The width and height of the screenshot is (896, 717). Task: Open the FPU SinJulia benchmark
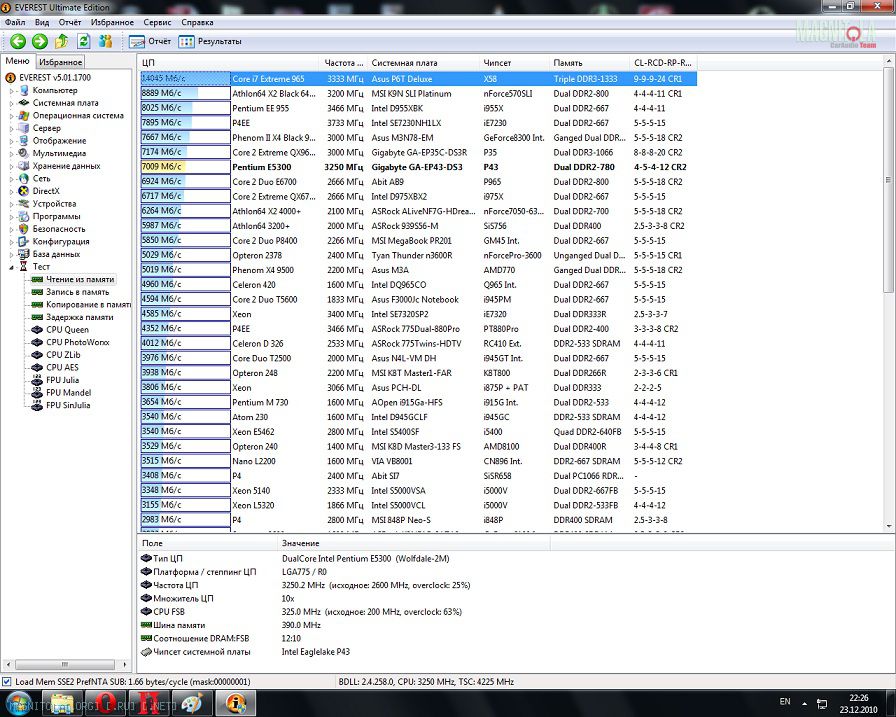click(x=61, y=405)
